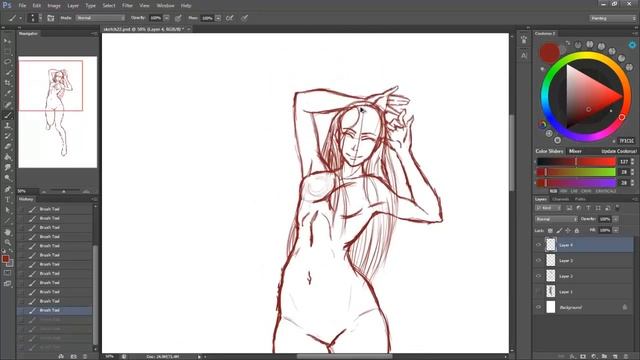Image resolution: width=640 pixels, height=360 pixels.
Task: Open the layer Kind filter dropdown
Action: pyautogui.click(x=549, y=208)
